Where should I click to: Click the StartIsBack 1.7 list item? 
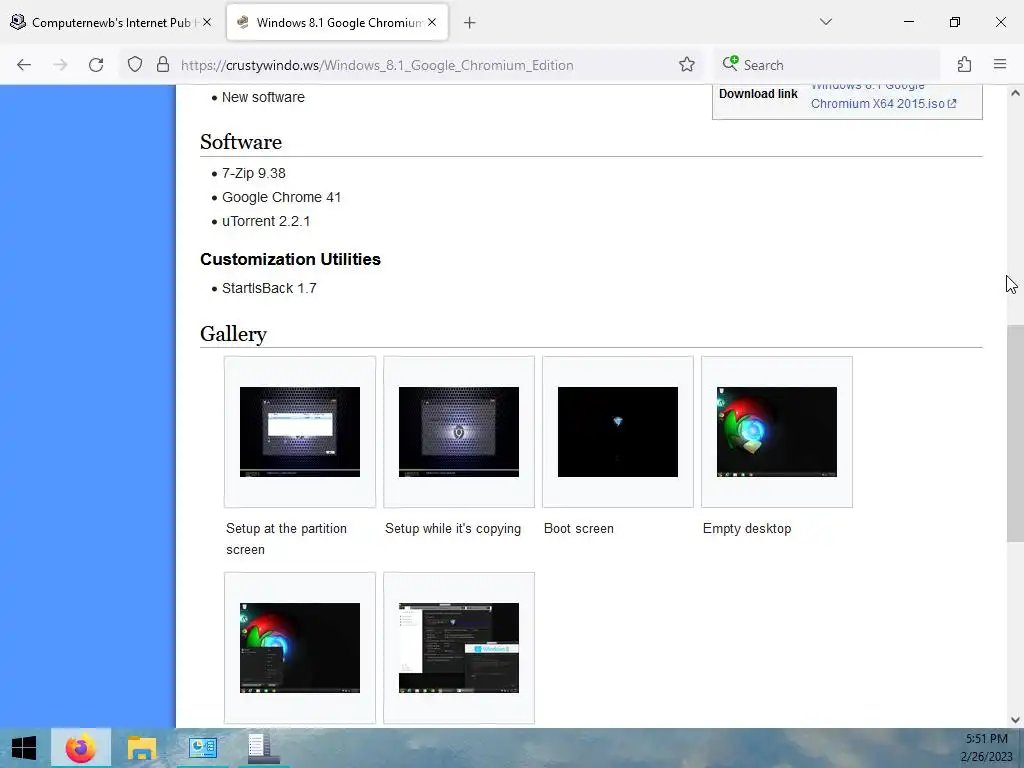(x=269, y=288)
